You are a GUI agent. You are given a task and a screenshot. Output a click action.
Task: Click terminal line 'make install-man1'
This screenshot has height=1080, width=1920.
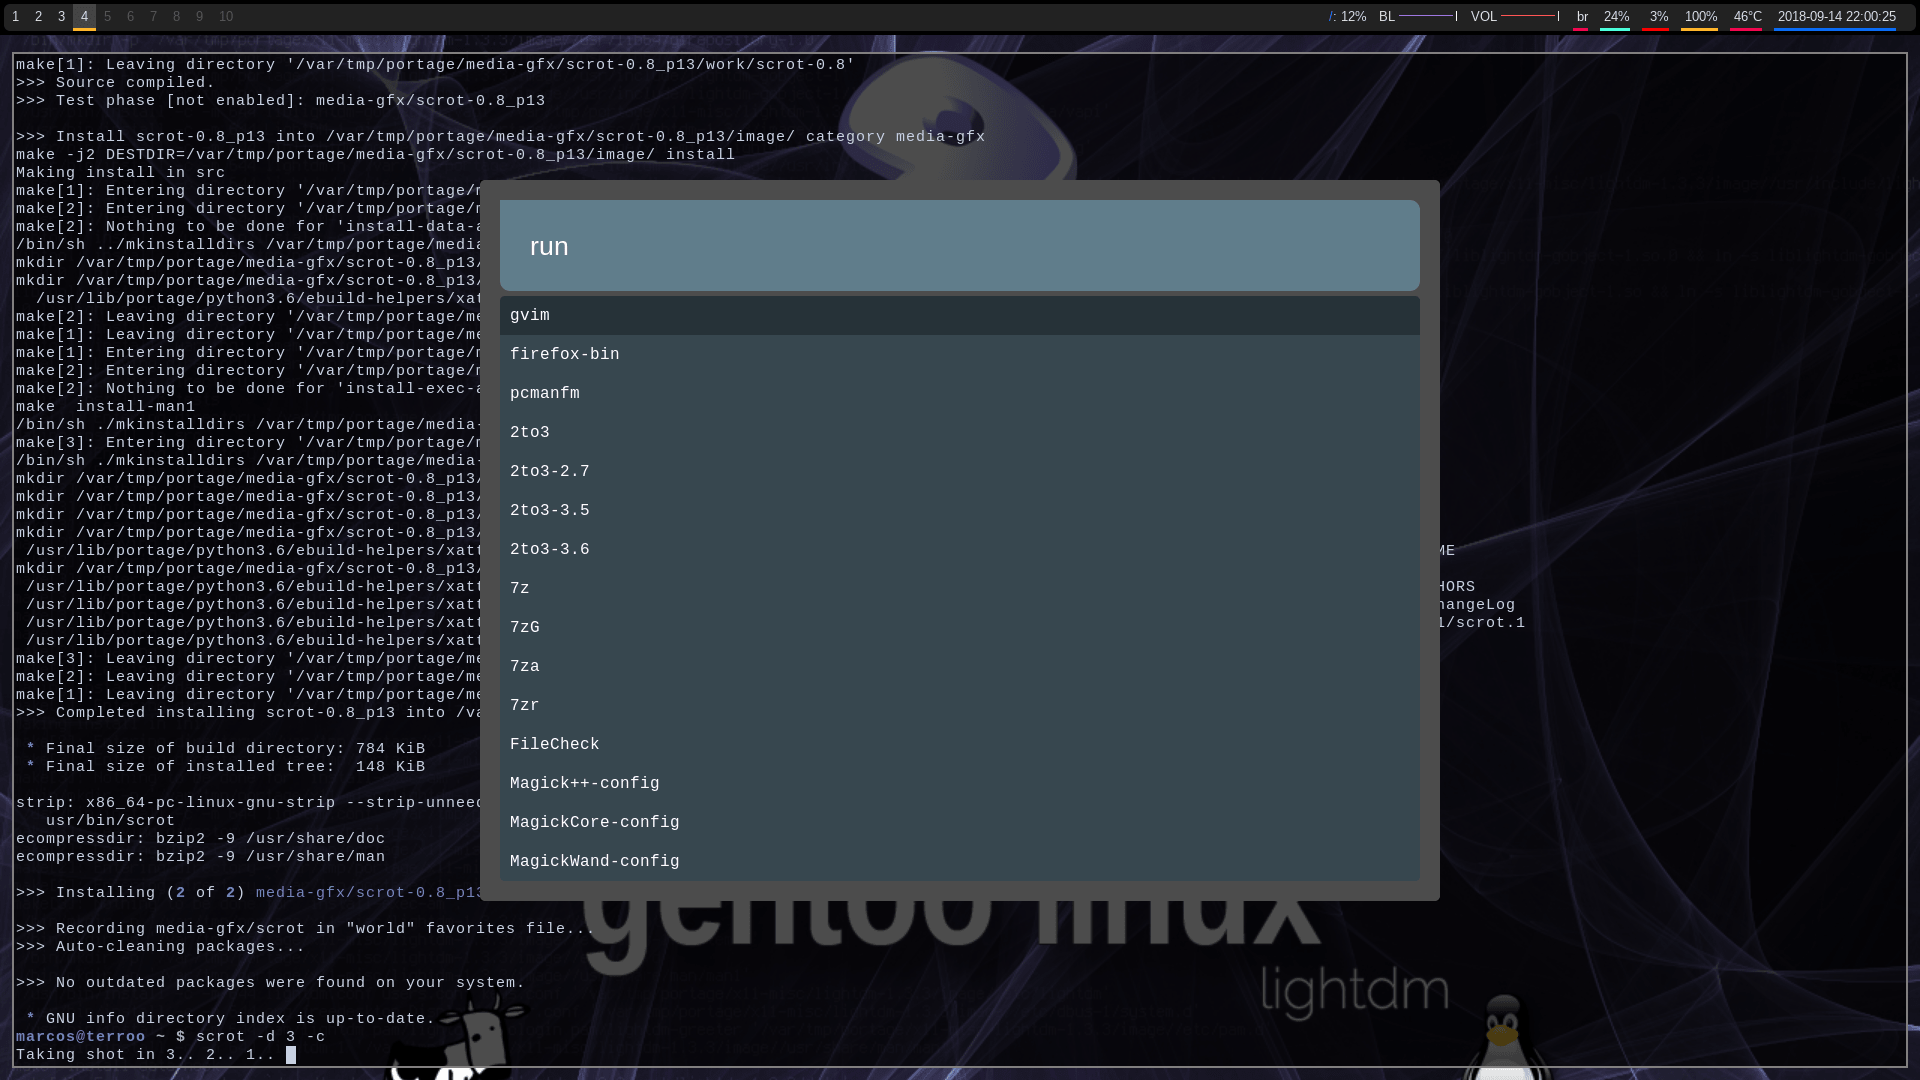point(105,407)
